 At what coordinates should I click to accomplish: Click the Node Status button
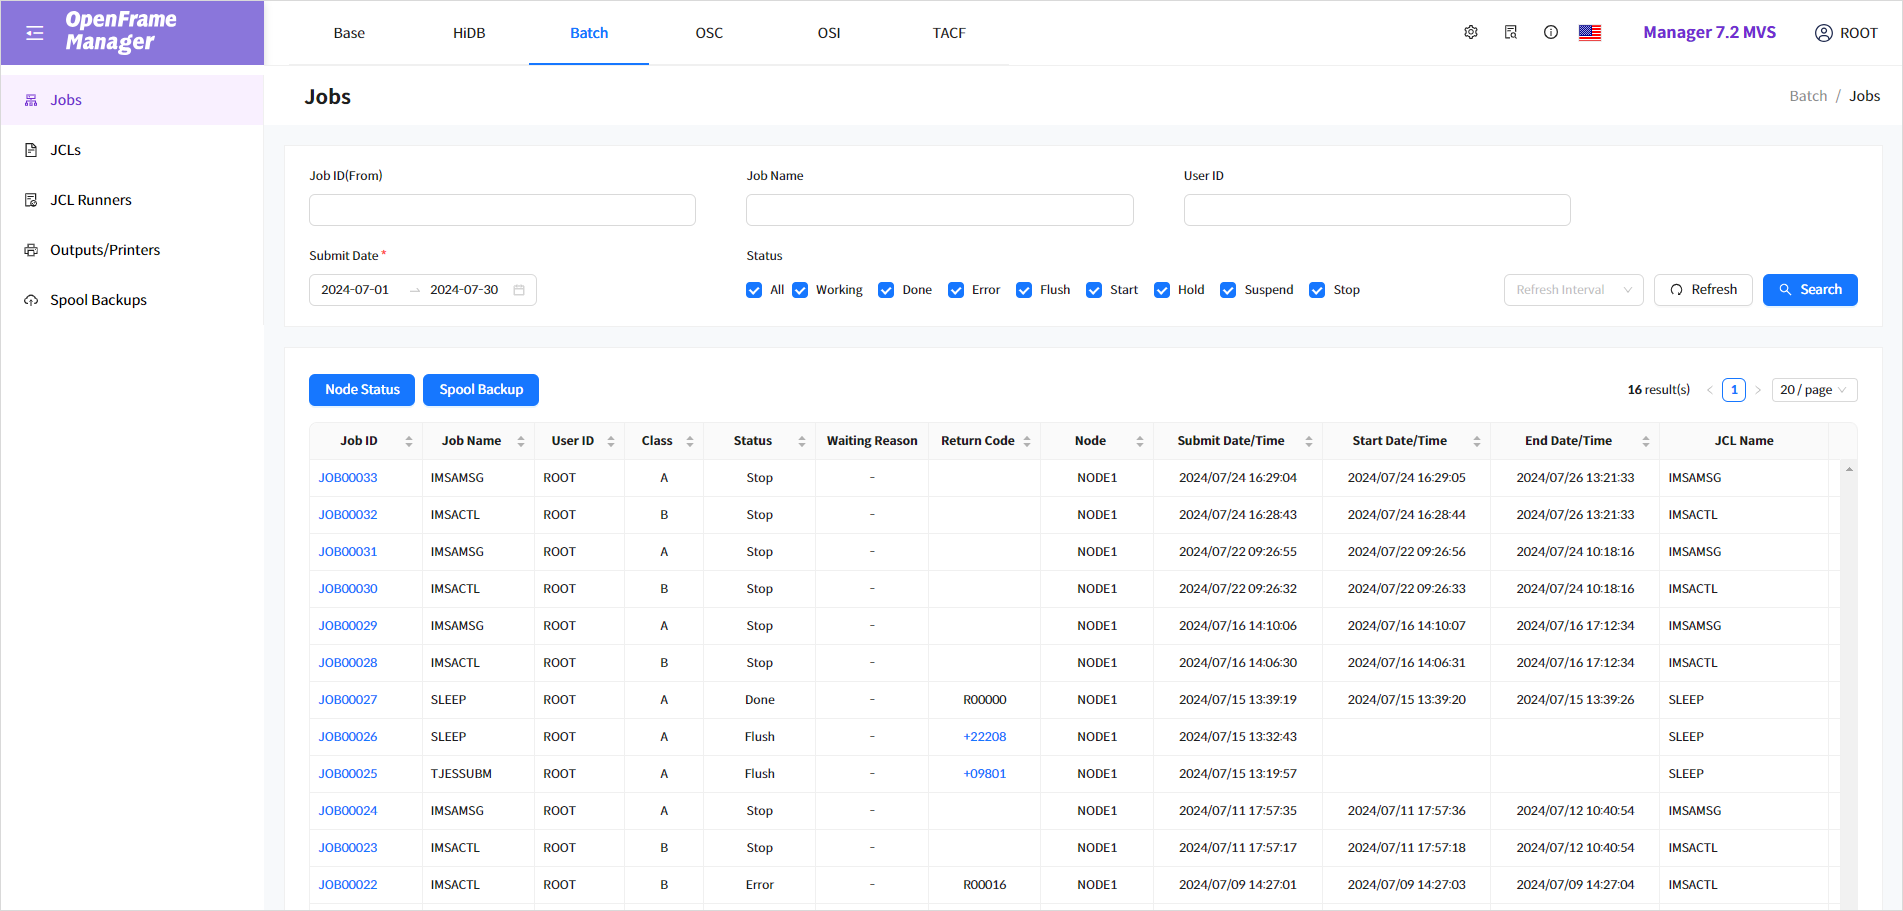[x=362, y=390]
